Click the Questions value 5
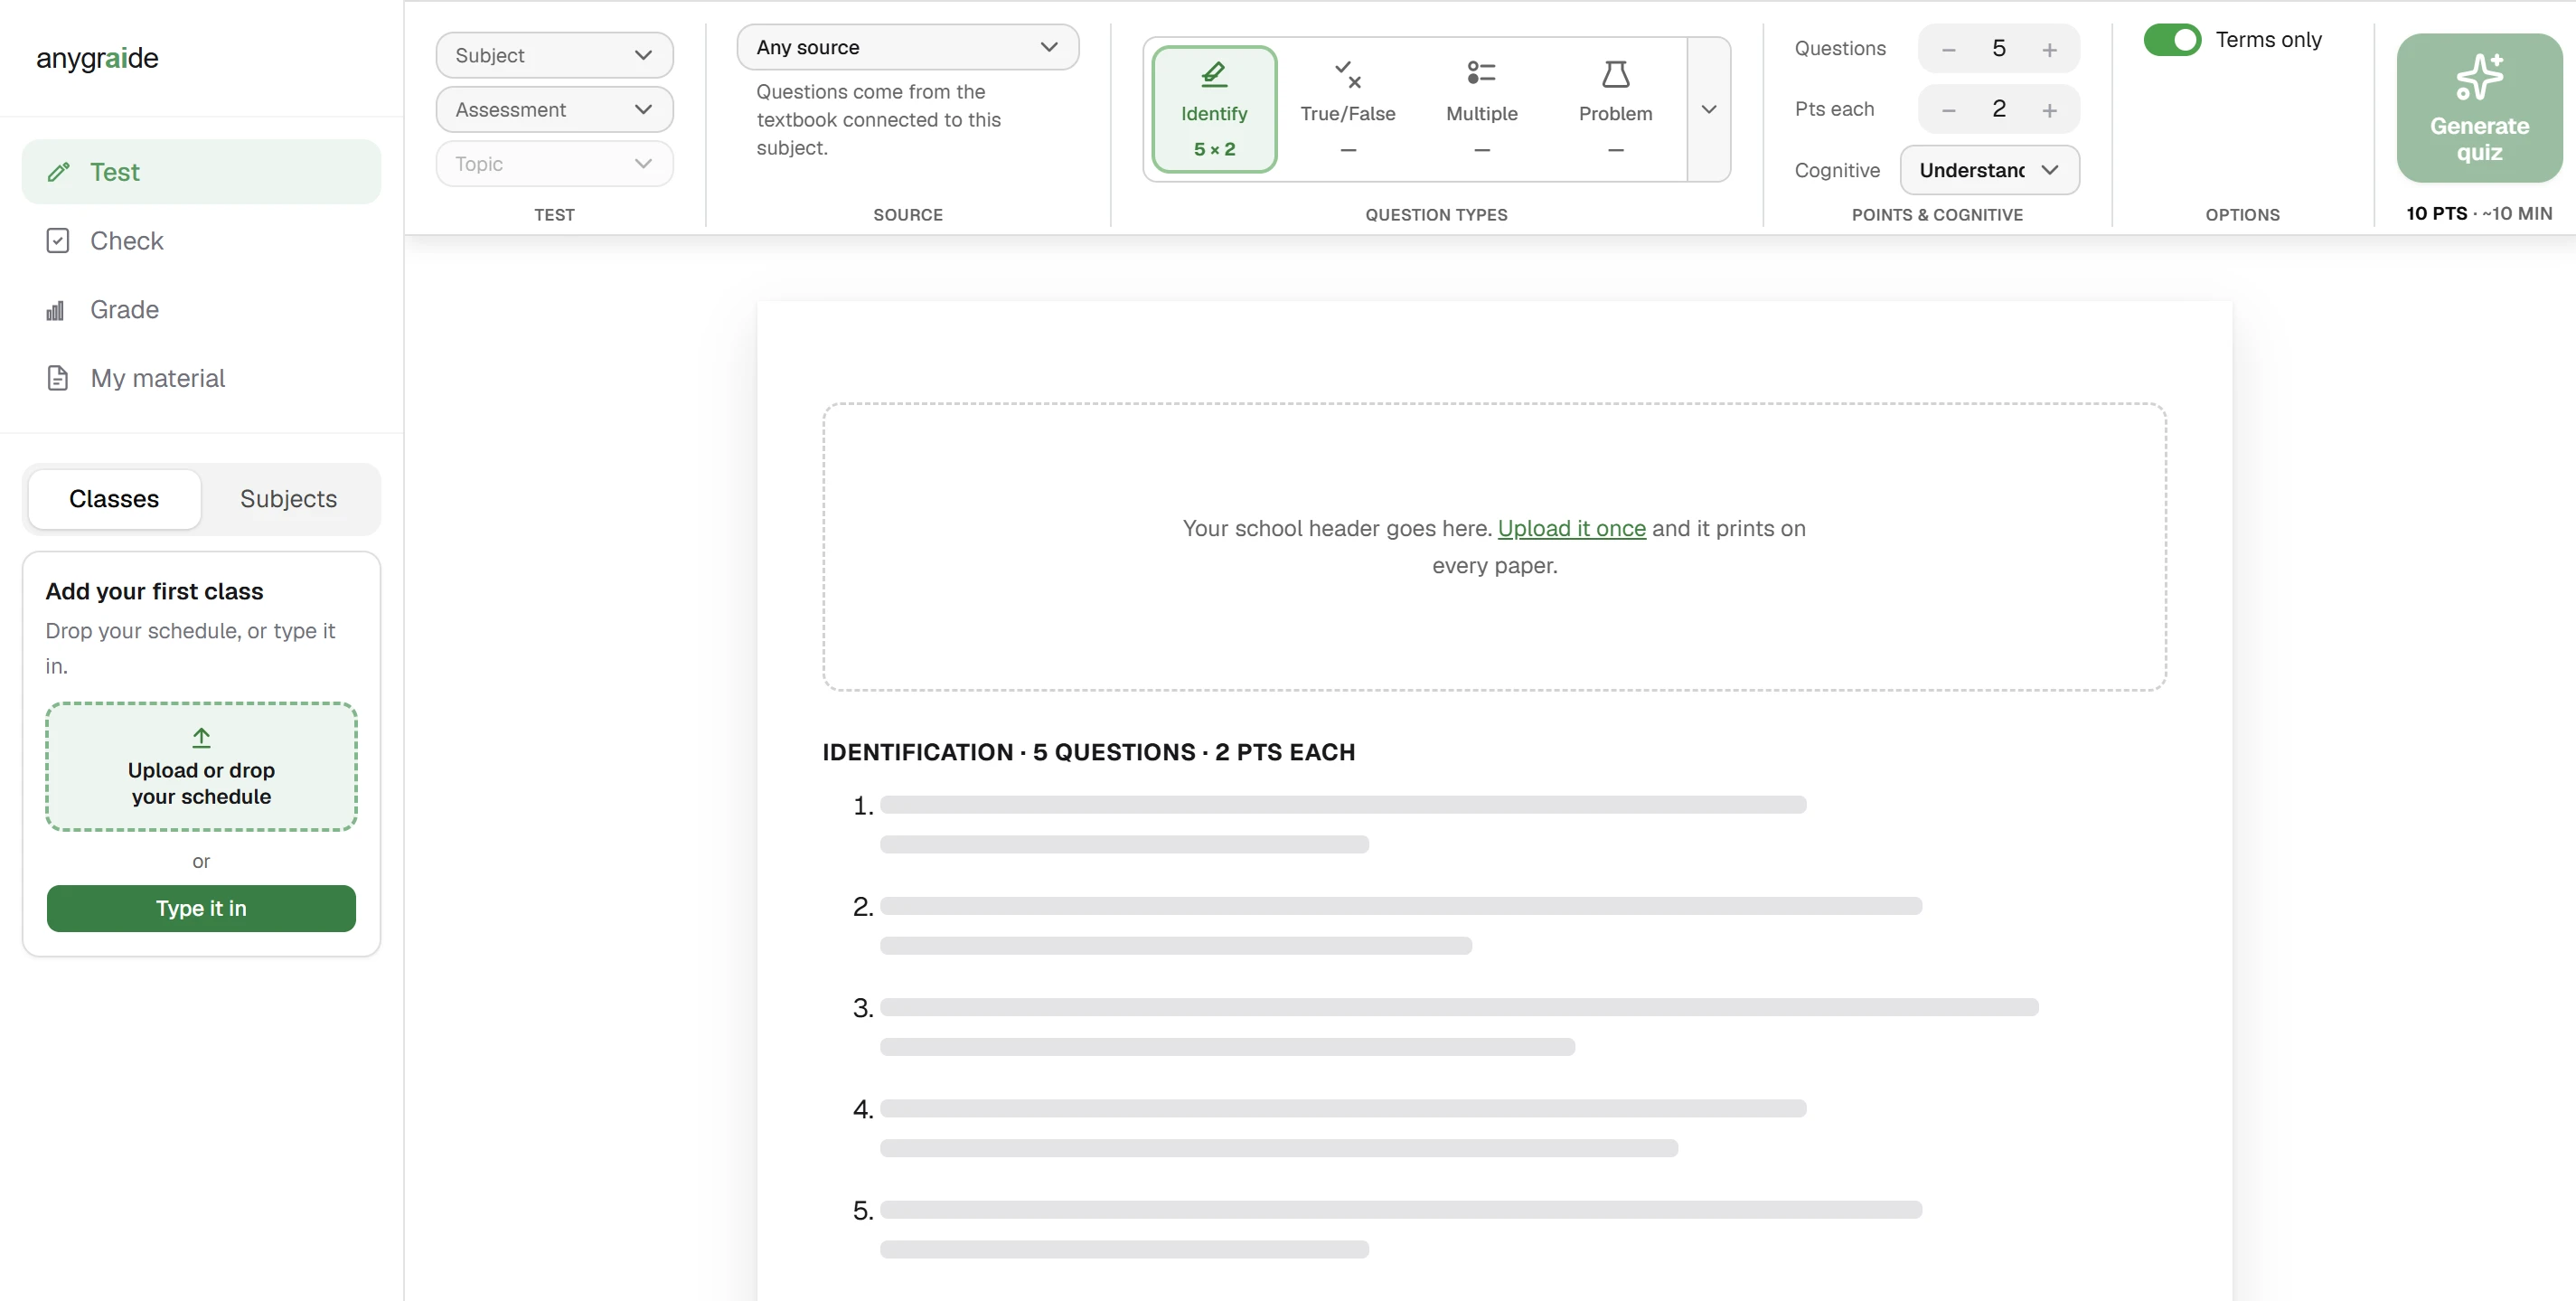This screenshot has height=1301, width=2576. (x=1998, y=49)
